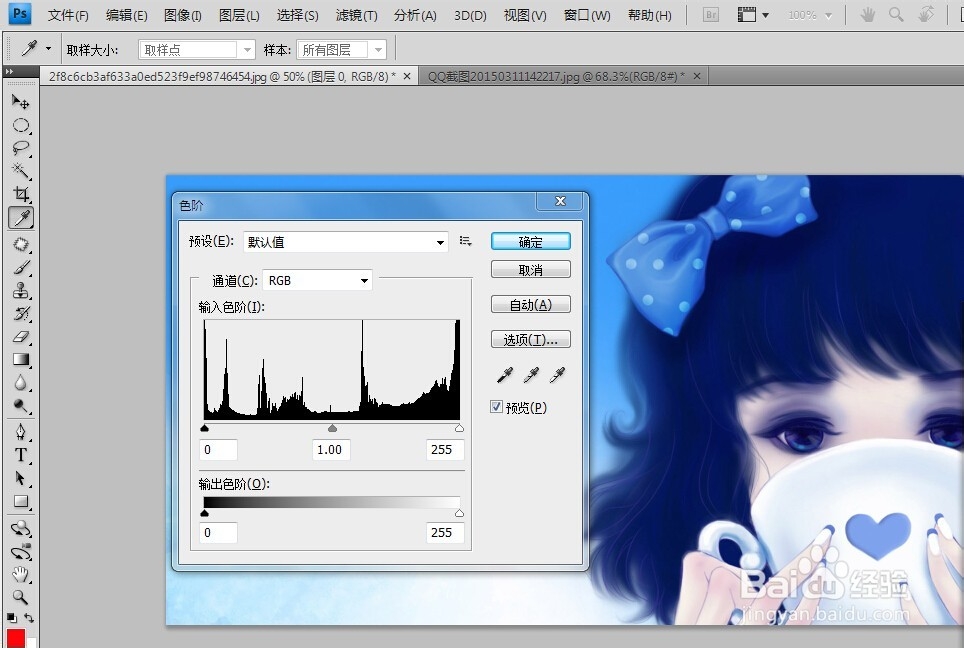
Task: Select the Brush tool
Action: click(x=20, y=267)
